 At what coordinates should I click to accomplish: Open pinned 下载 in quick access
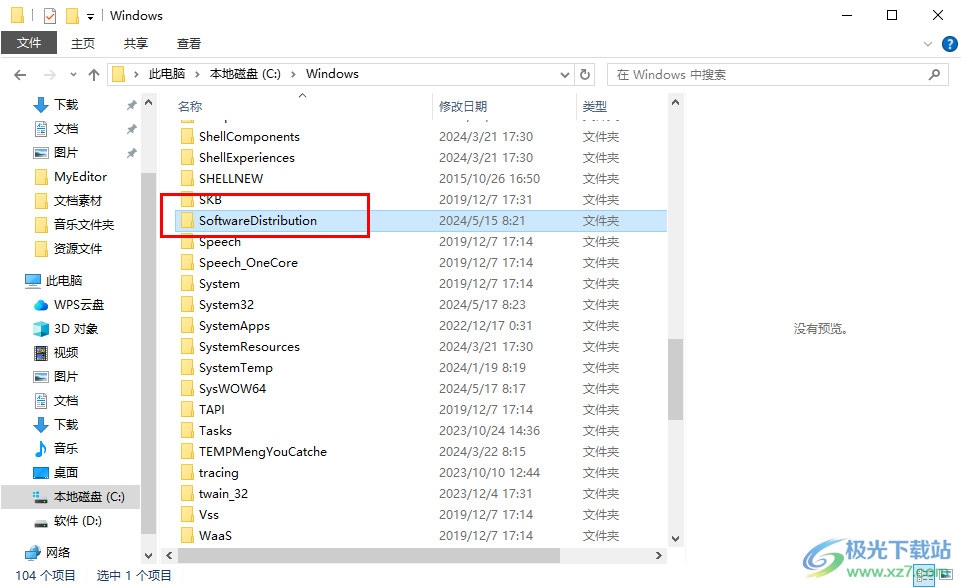click(x=66, y=105)
